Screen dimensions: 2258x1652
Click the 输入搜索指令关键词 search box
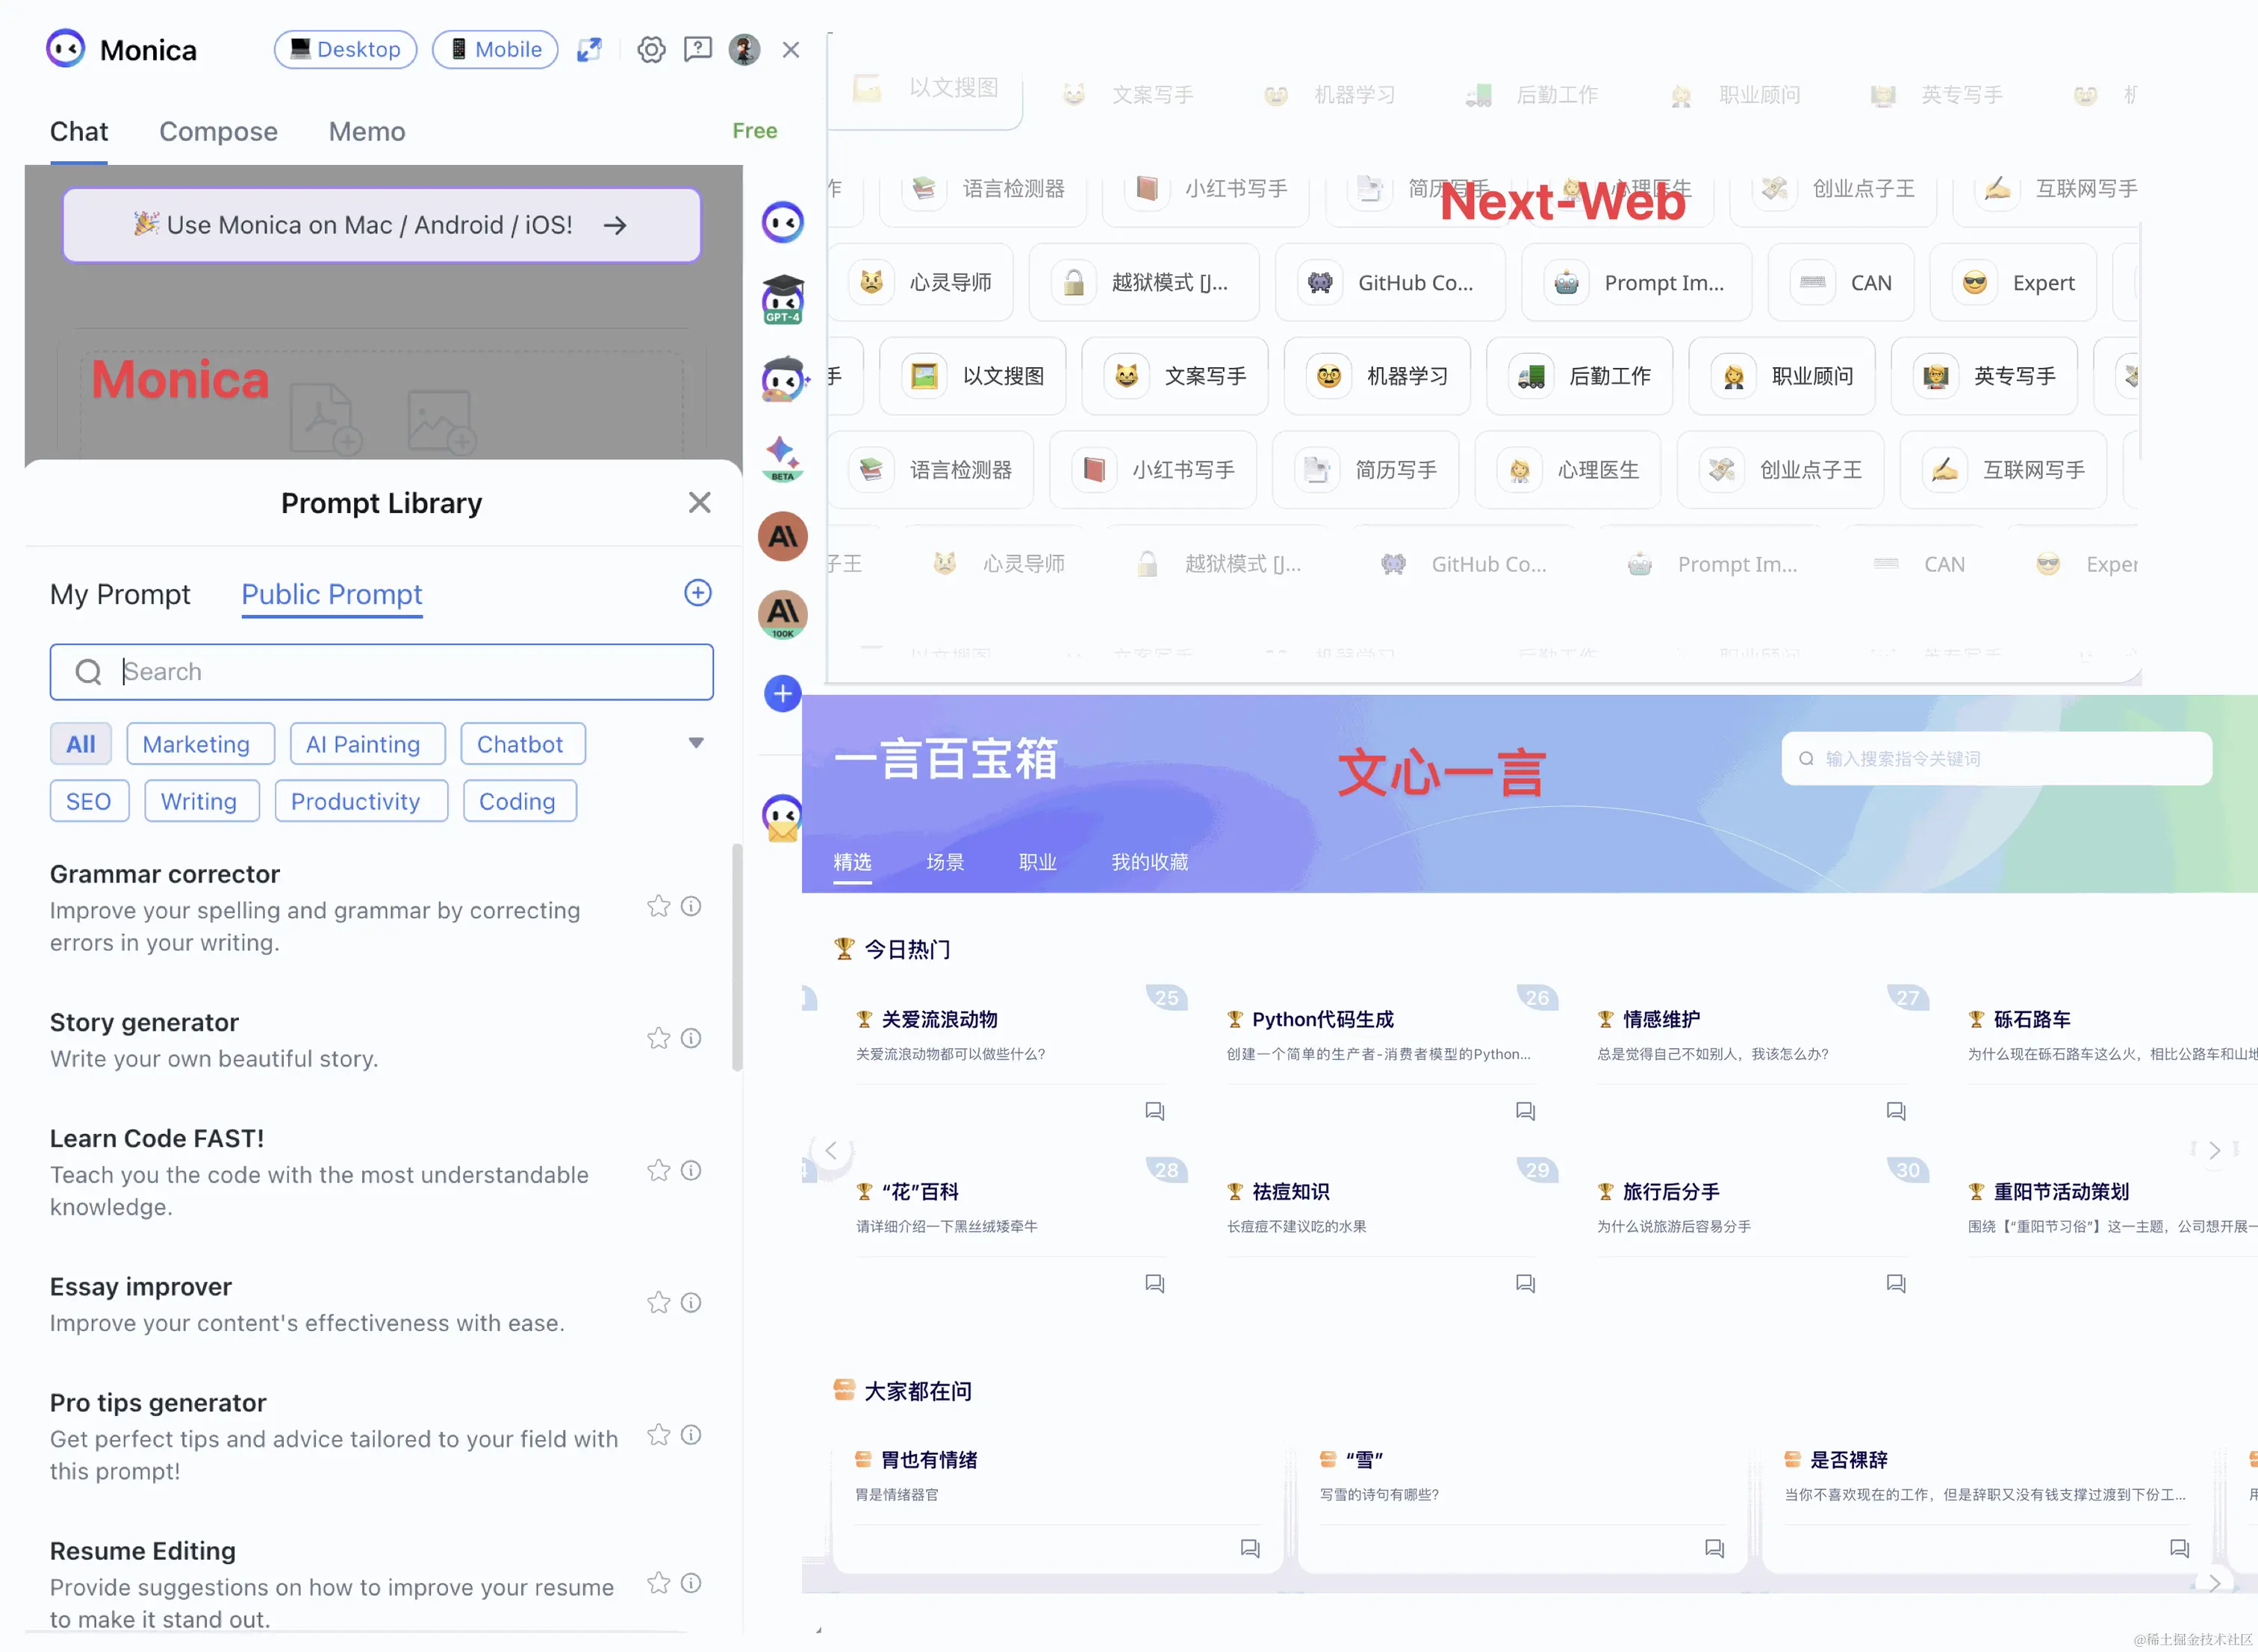[x=1996, y=758]
